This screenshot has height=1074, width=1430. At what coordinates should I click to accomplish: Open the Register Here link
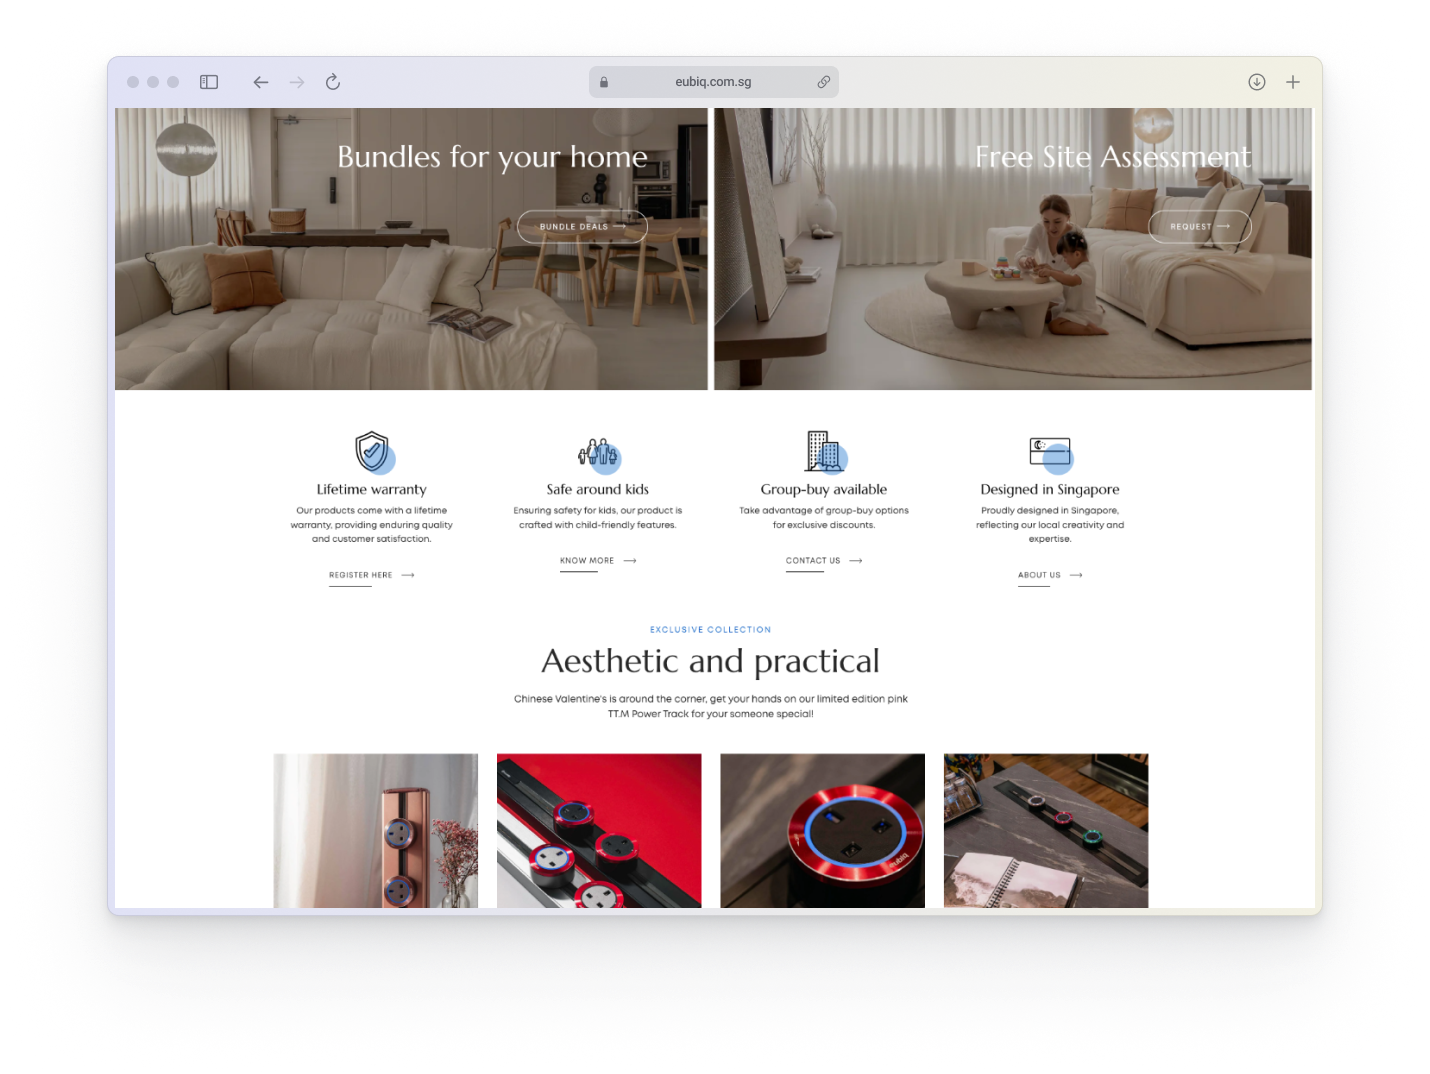pos(362,575)
